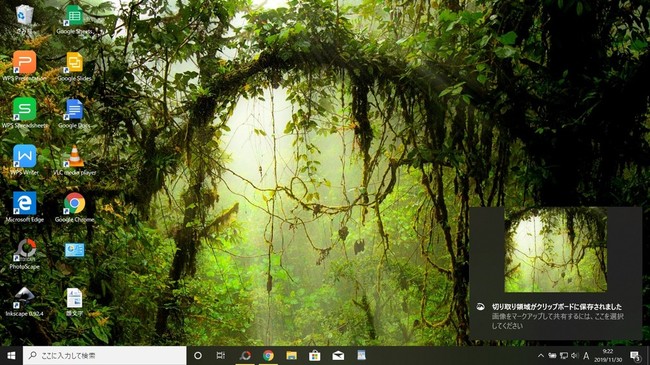Open File Explorer from the taskbar

pyautogui.click(x=291, y=355)
